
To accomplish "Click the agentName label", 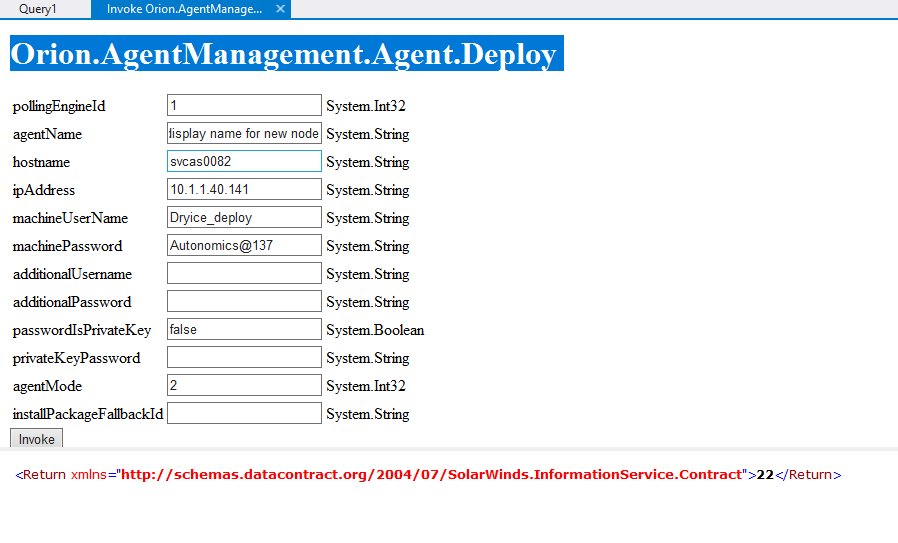I will 48,134.
